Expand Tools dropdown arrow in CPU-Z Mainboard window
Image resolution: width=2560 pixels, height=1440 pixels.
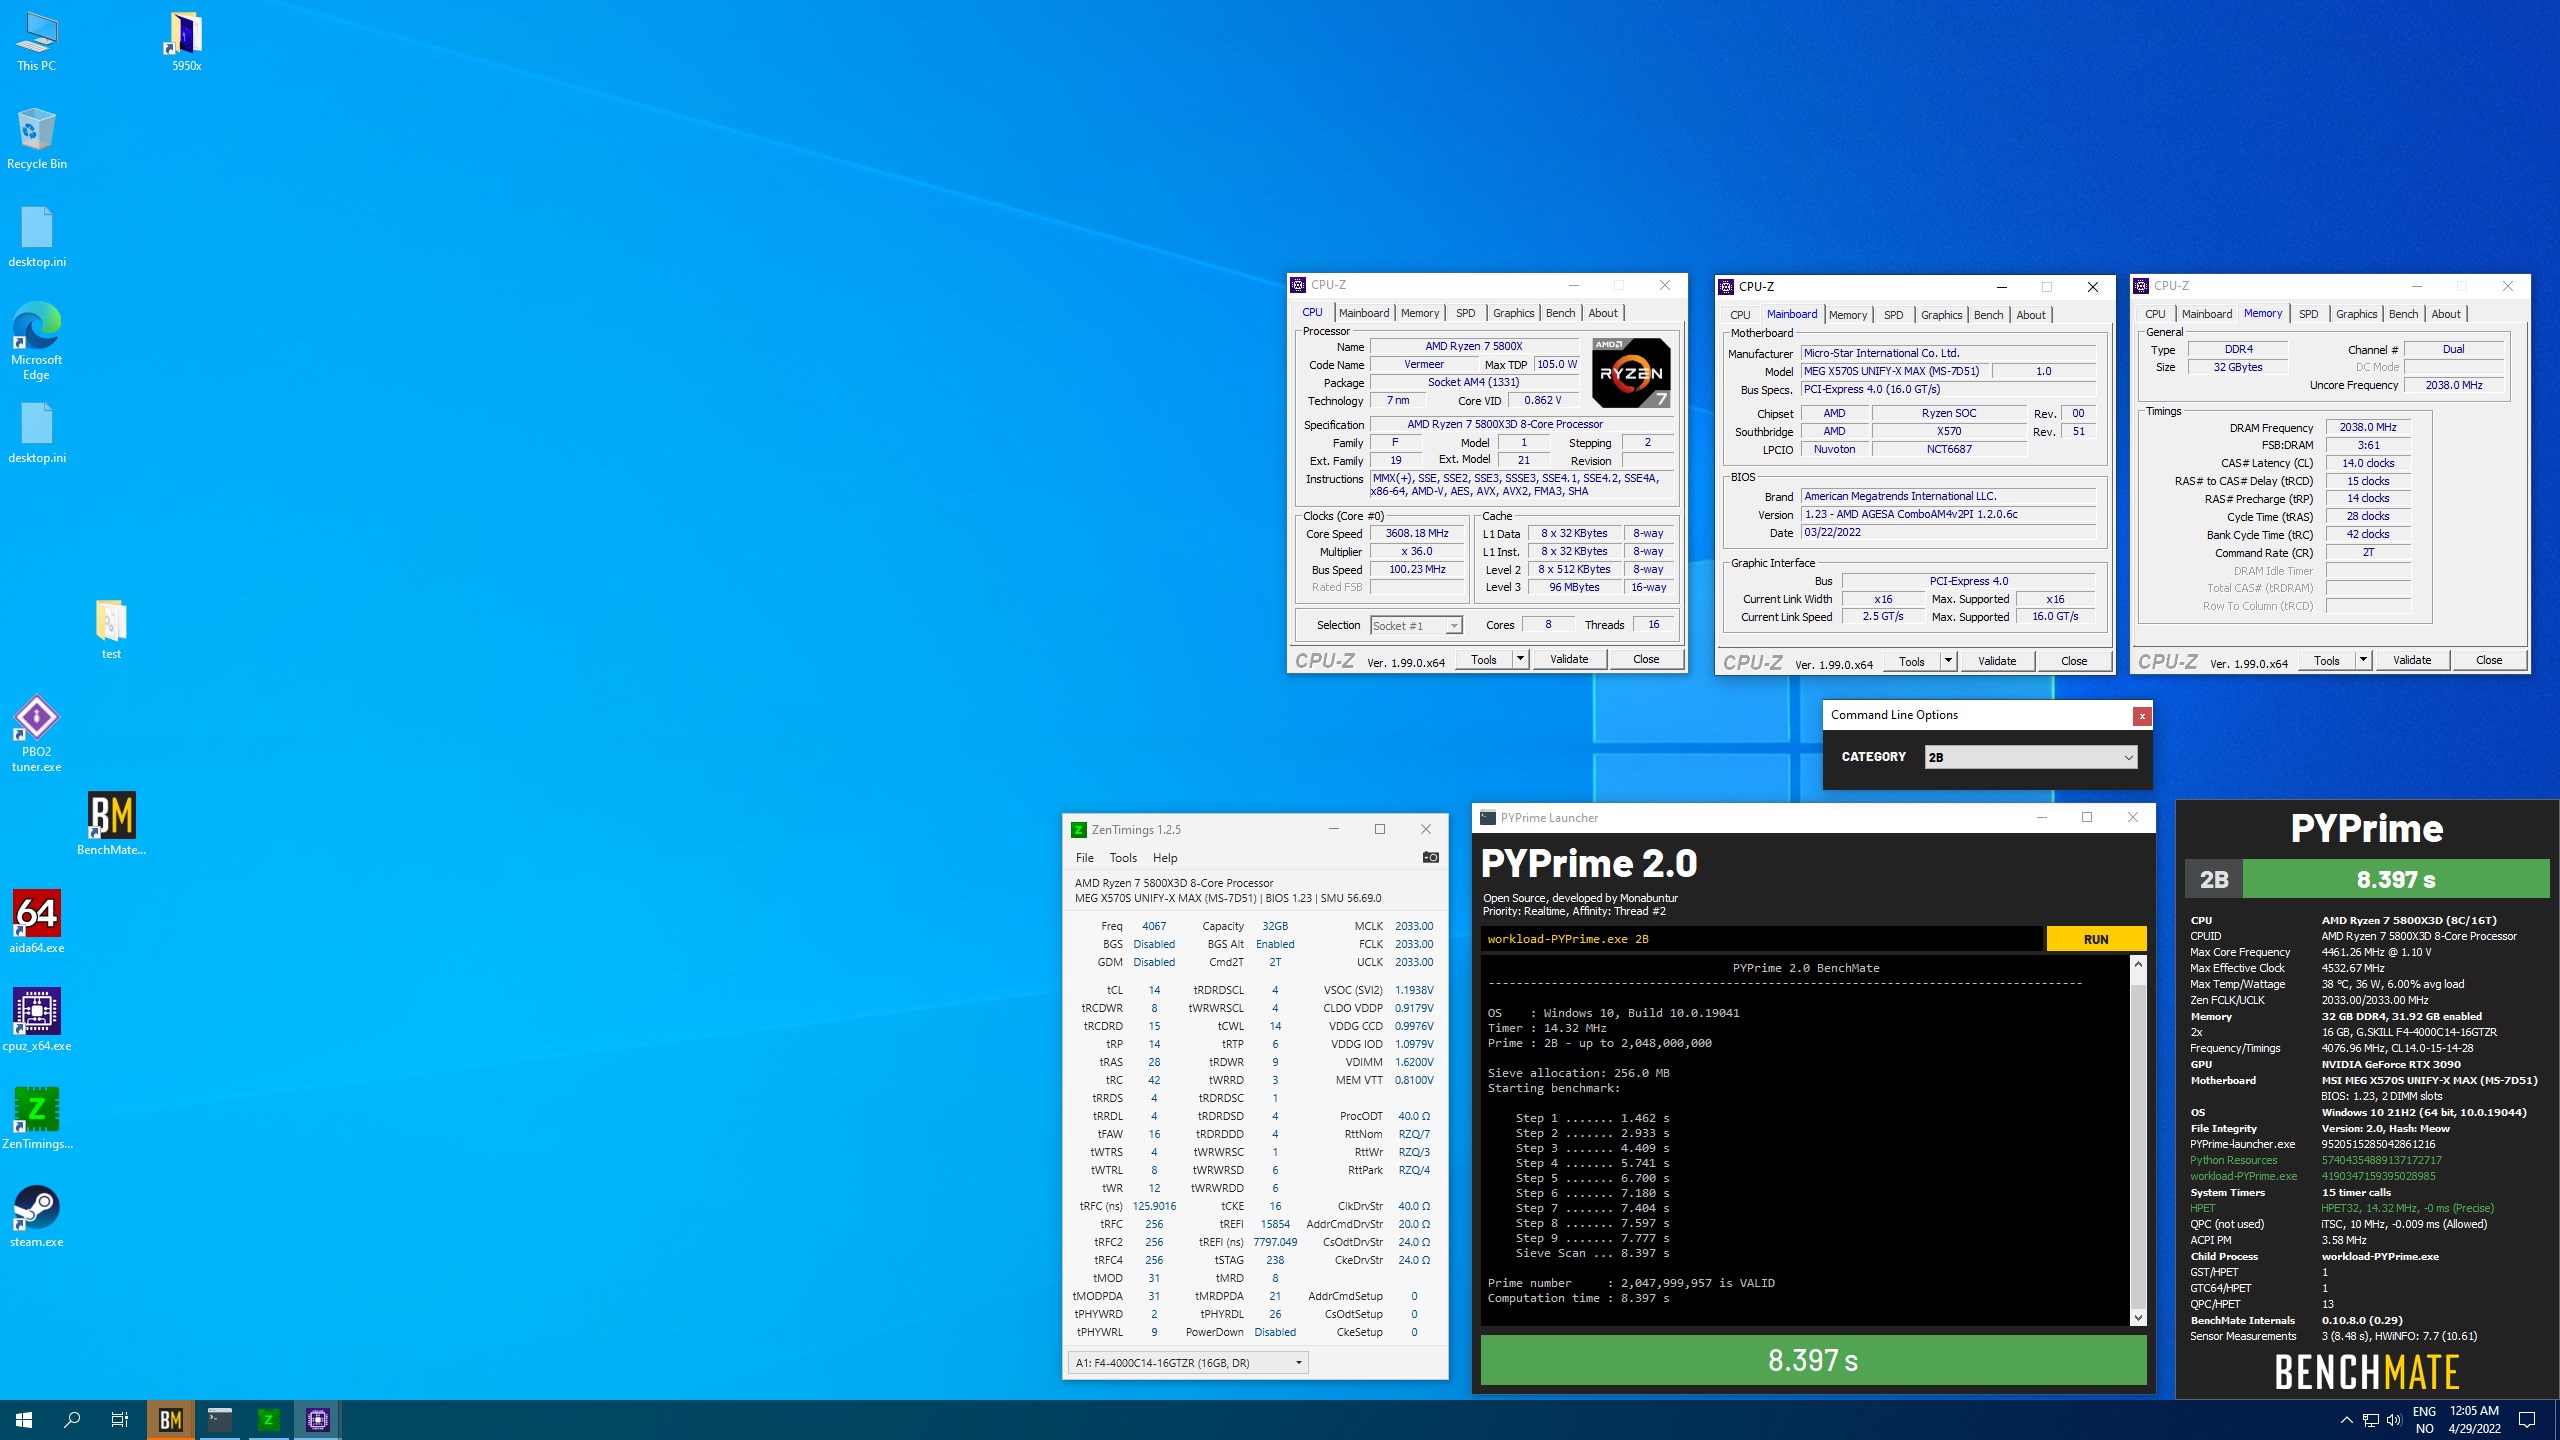1948,661
